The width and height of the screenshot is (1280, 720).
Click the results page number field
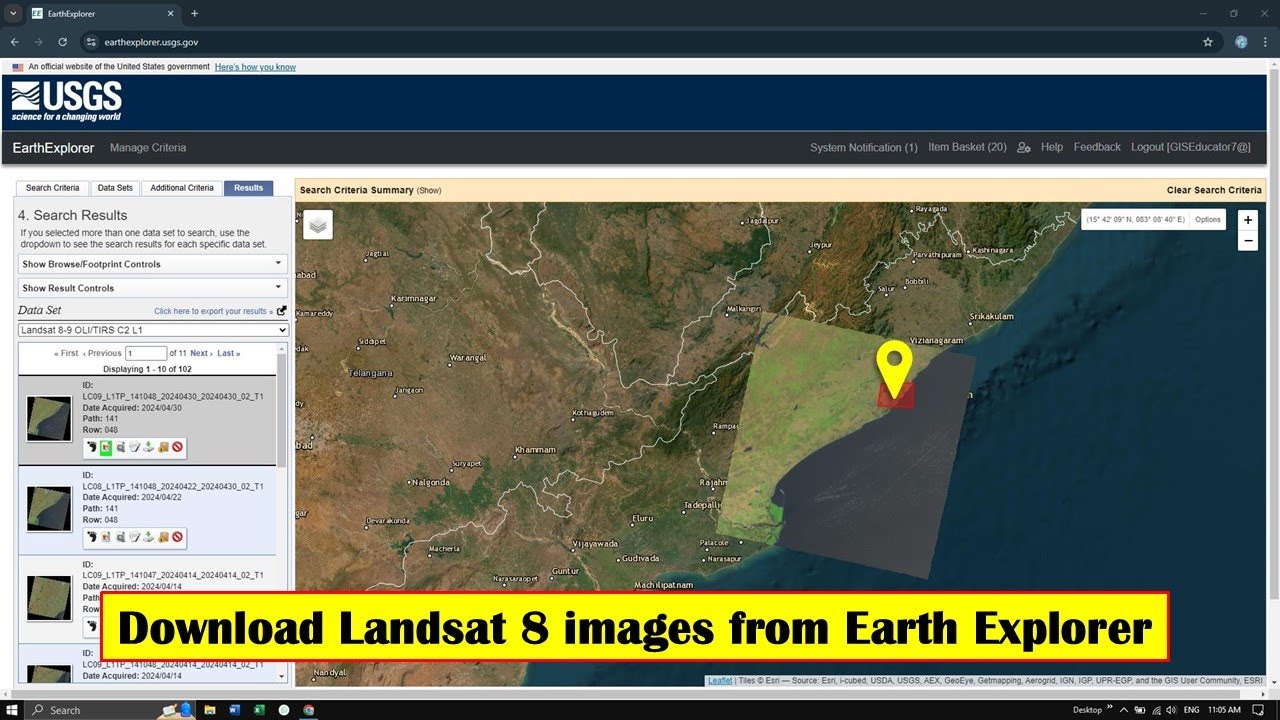146,353
